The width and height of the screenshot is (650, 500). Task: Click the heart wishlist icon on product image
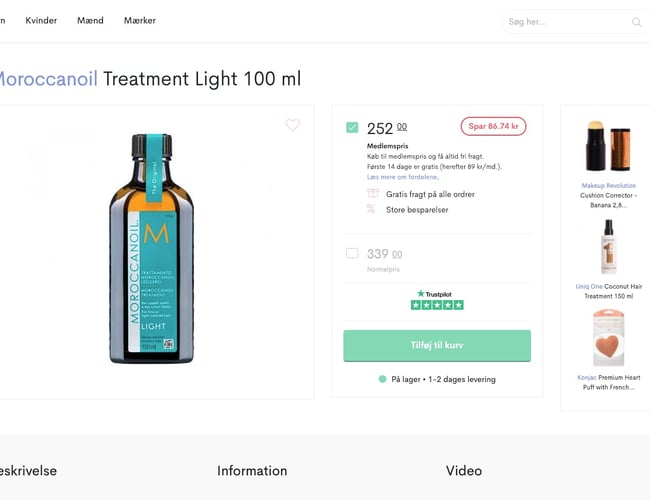point(292,125)
